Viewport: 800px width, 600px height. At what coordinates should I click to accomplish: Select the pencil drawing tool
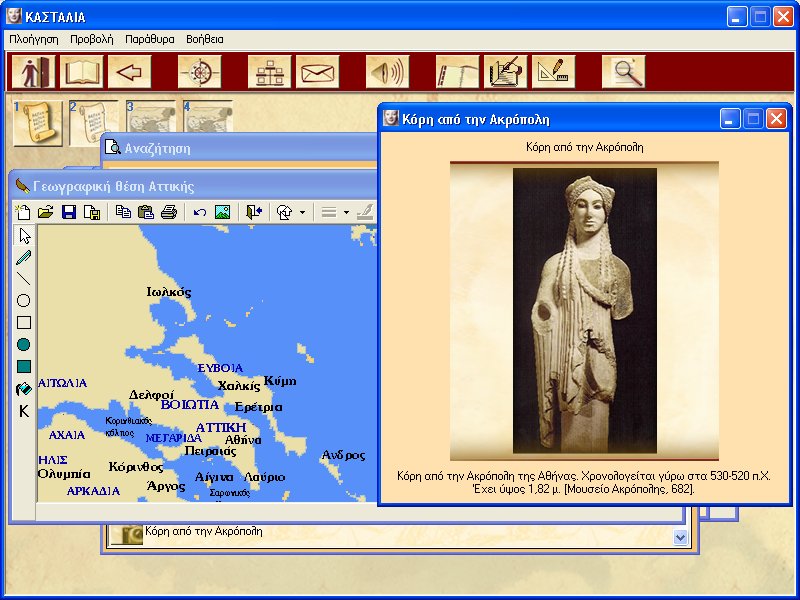(24, 258)
